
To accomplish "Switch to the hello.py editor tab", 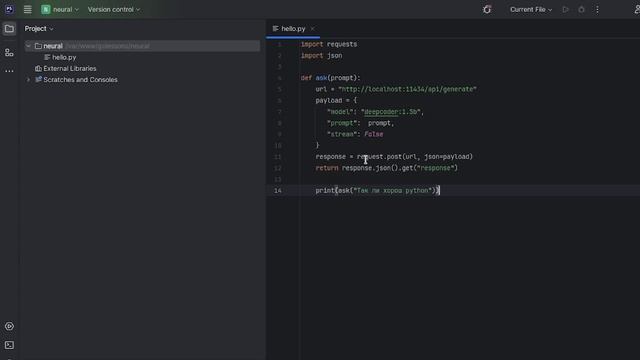I will pyautogui.click(x=293, y=29).
